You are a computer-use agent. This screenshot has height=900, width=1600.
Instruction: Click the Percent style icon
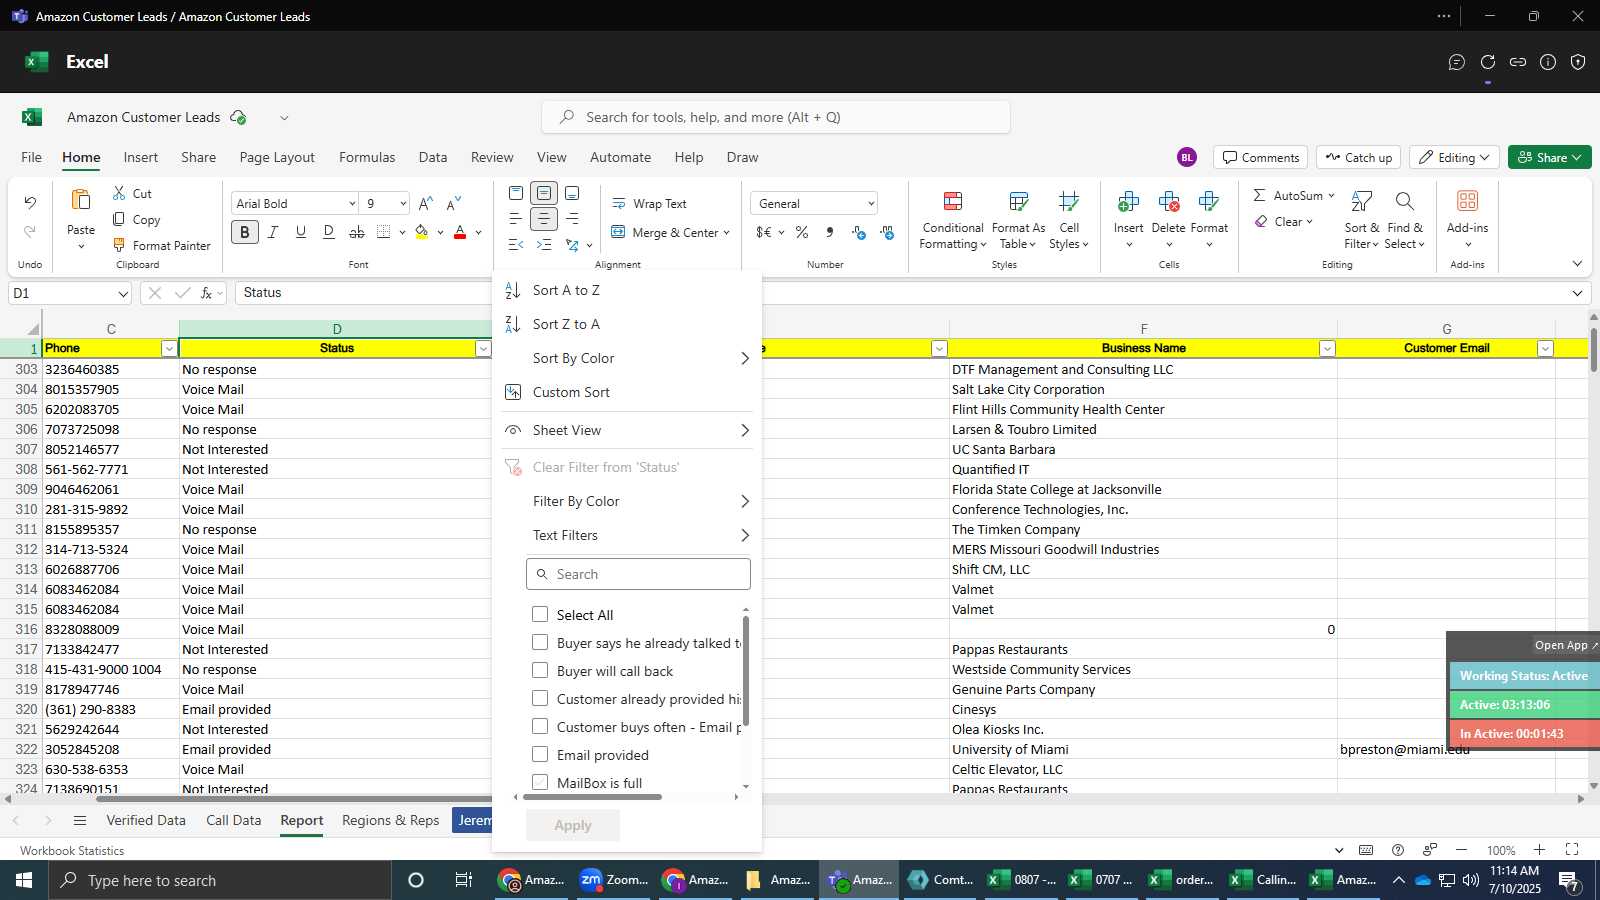pos(802,232)
